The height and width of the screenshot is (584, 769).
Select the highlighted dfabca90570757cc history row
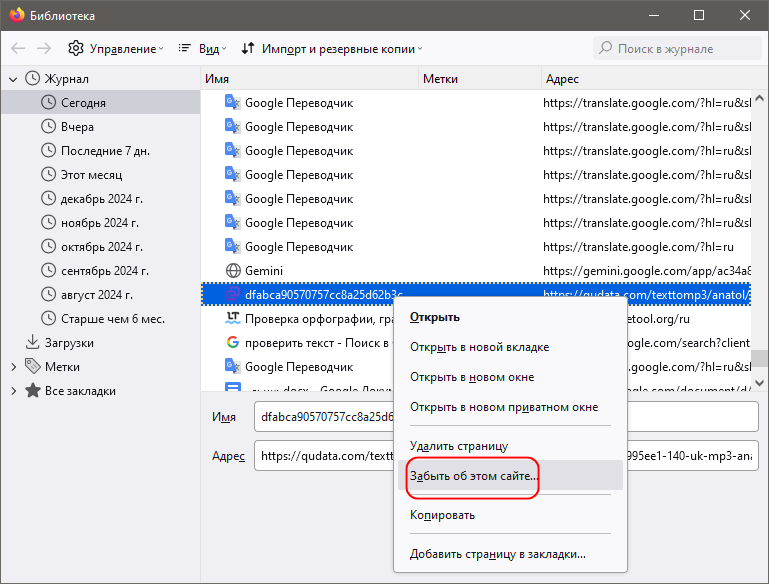(x=476, y=294)
